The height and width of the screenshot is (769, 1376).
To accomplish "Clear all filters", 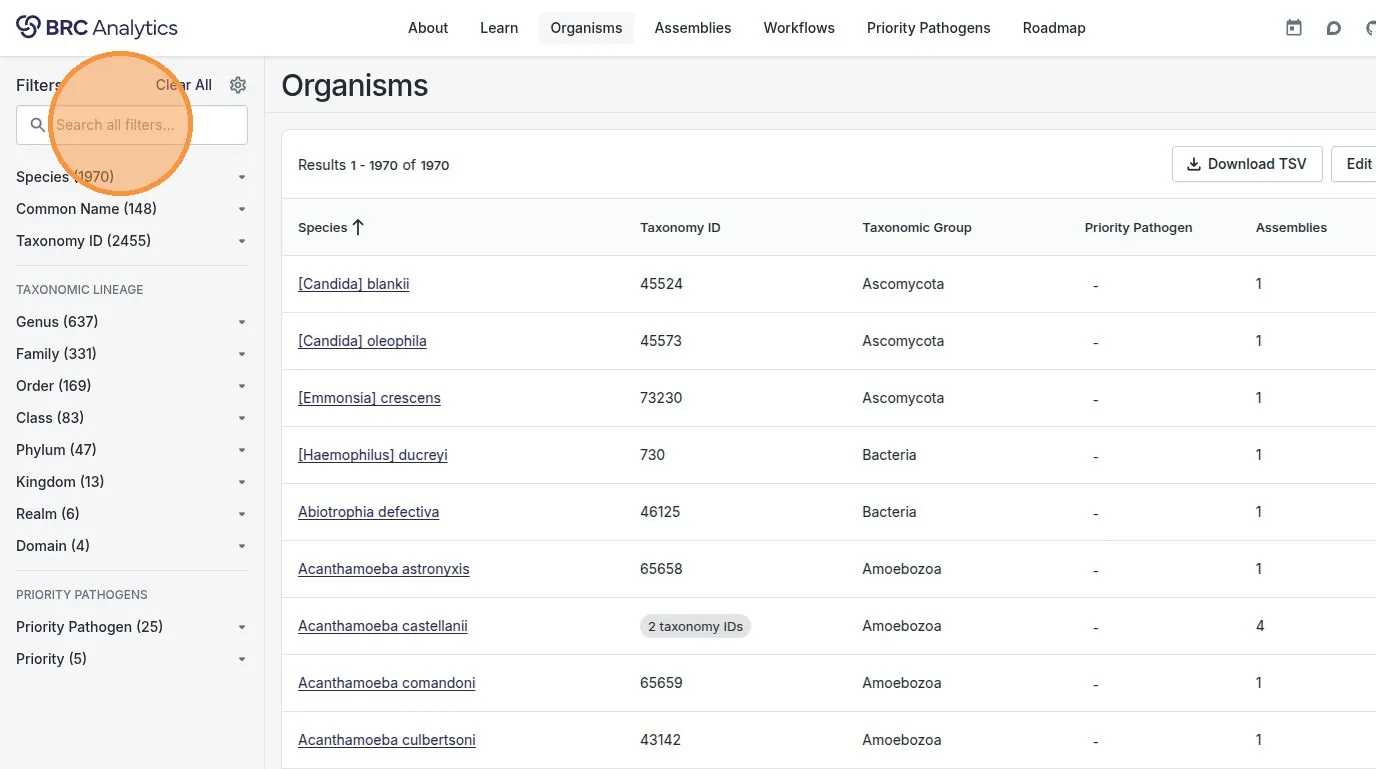I will pos(184,85).
